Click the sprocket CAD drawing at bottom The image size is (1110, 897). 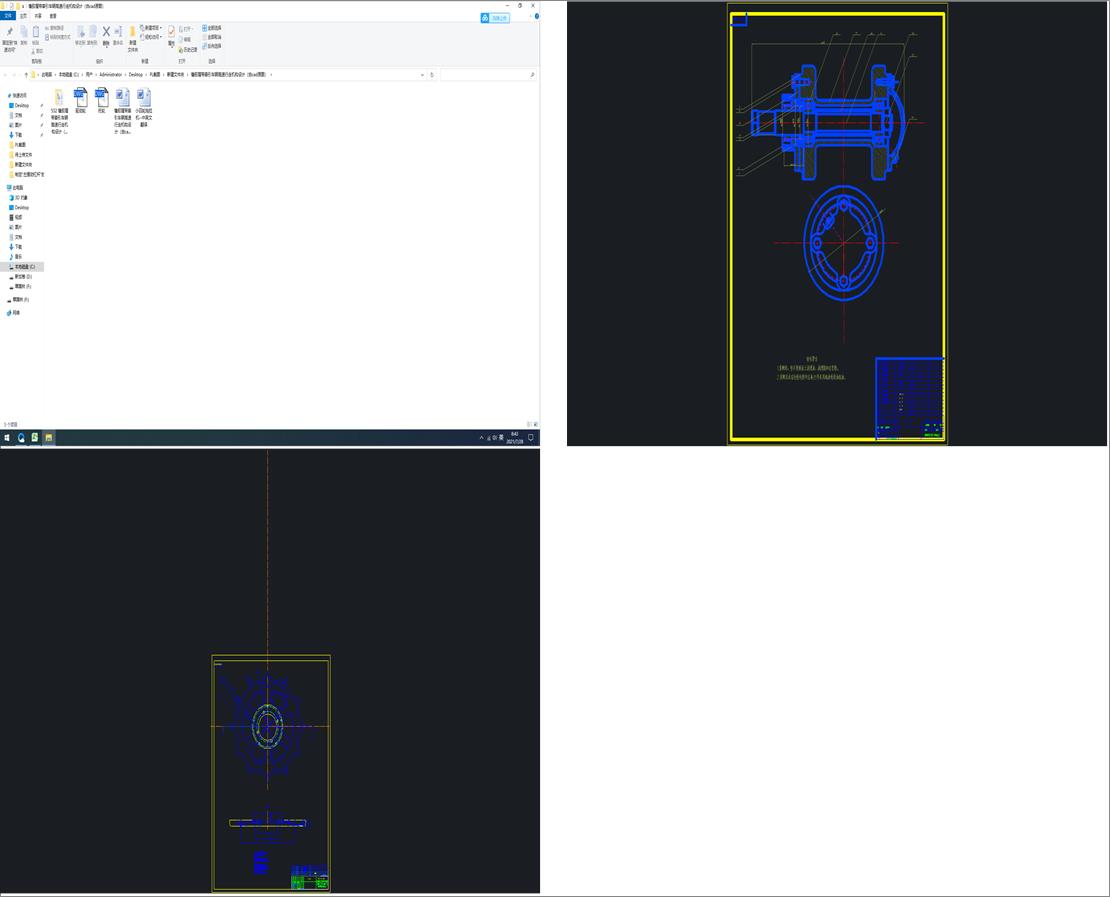[271, 773]
